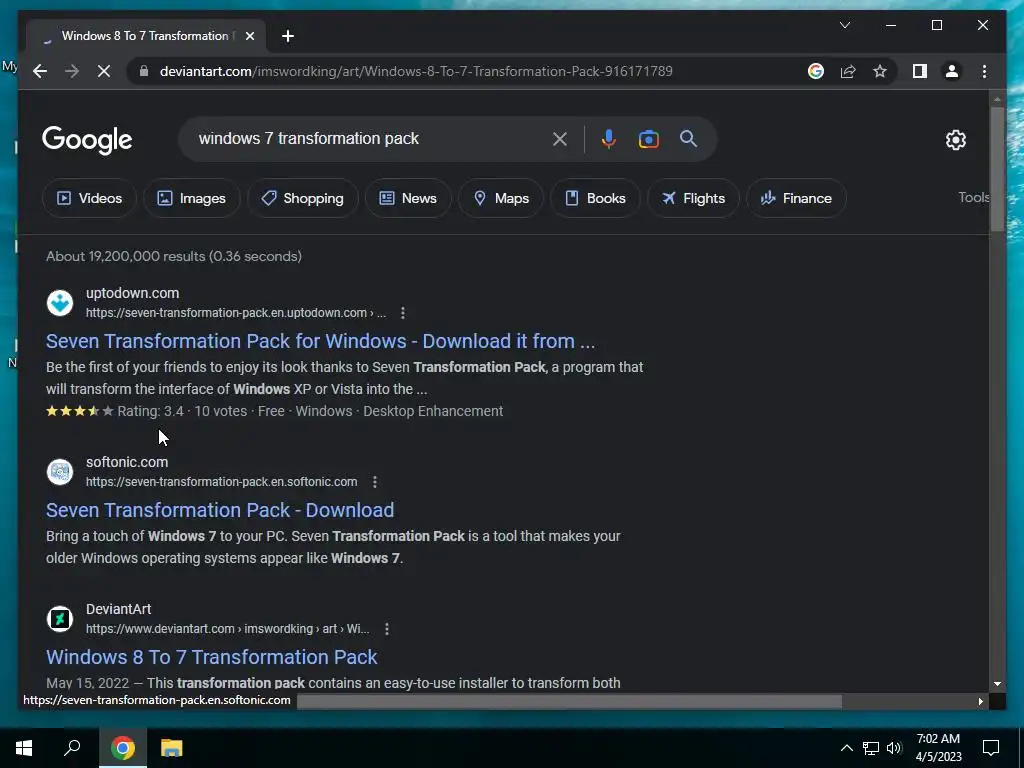Open the volume control tray icon
The image size is (1024, 768).
click(894, 748)
